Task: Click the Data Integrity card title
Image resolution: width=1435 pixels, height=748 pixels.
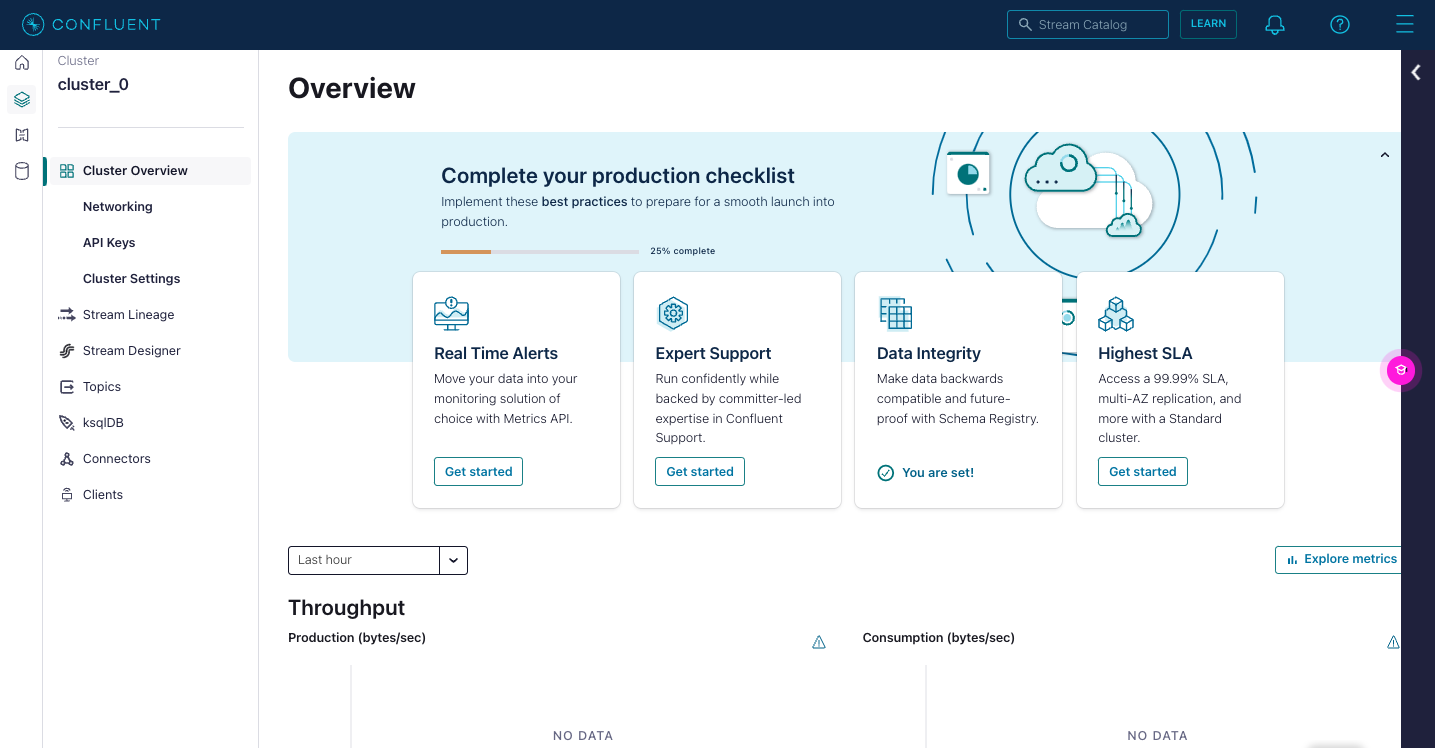Action: point(929,354)
